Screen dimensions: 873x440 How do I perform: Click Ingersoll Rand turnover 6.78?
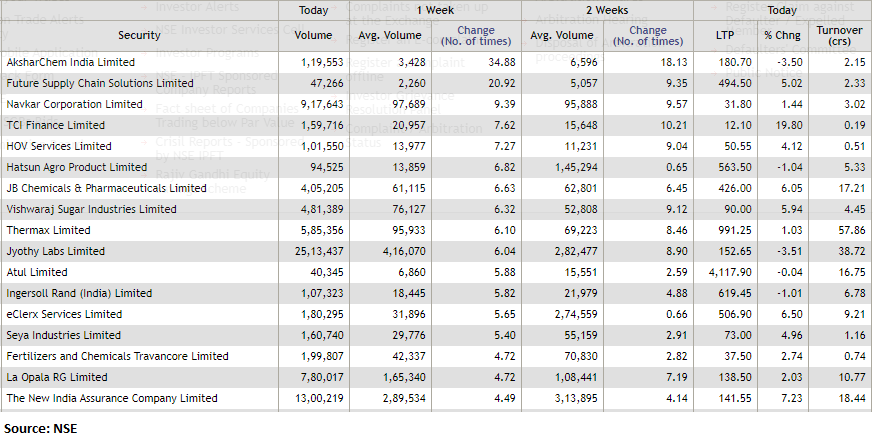click(x=855, y=294)
